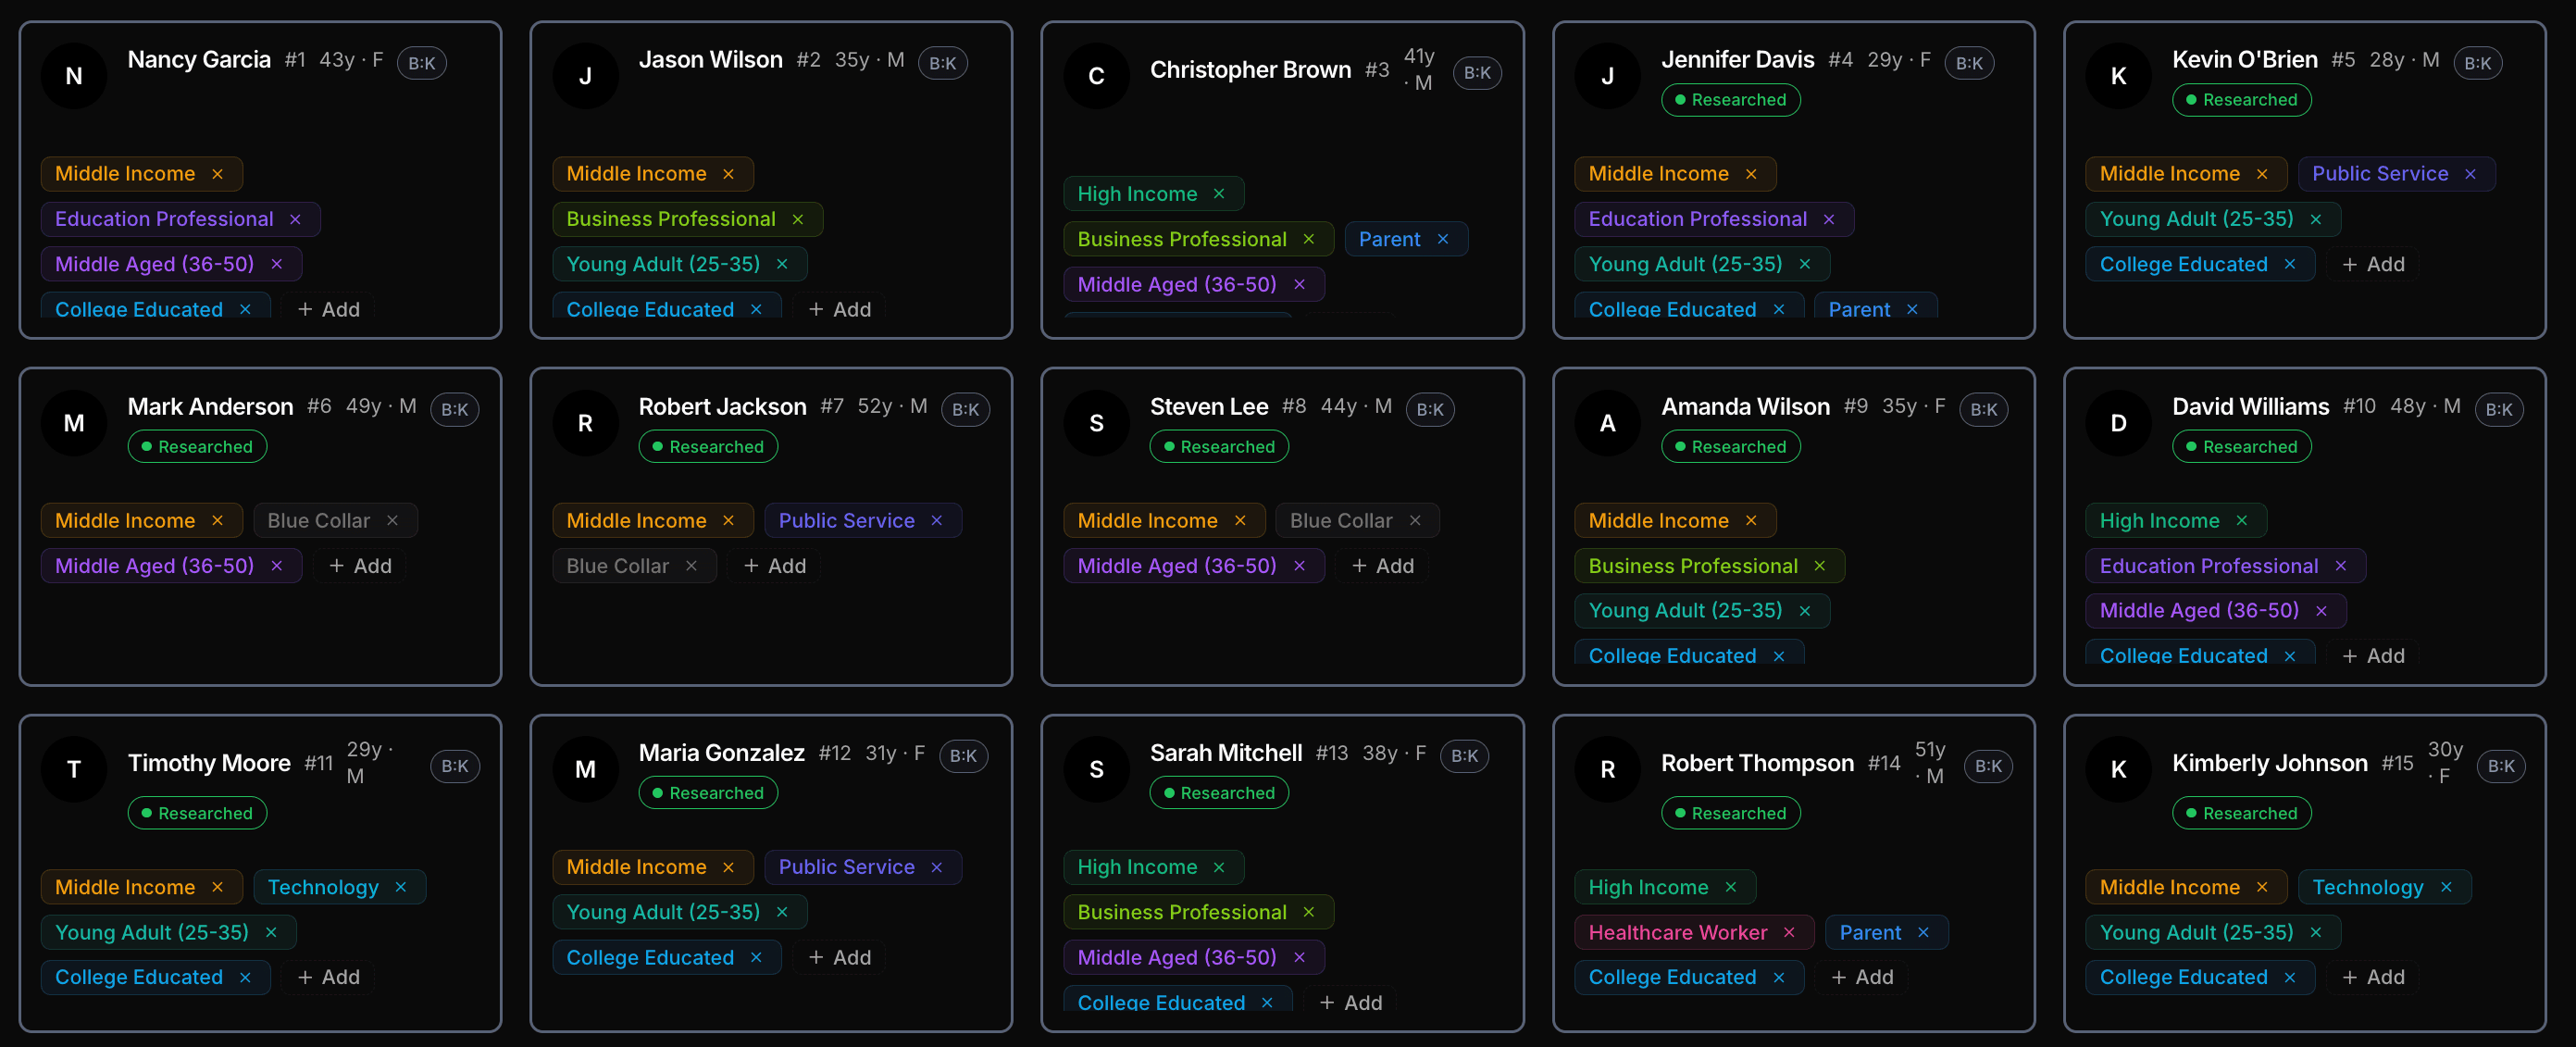
Task: Click Nancy Garcia's avatar icon
Action: tap(73, 75)
